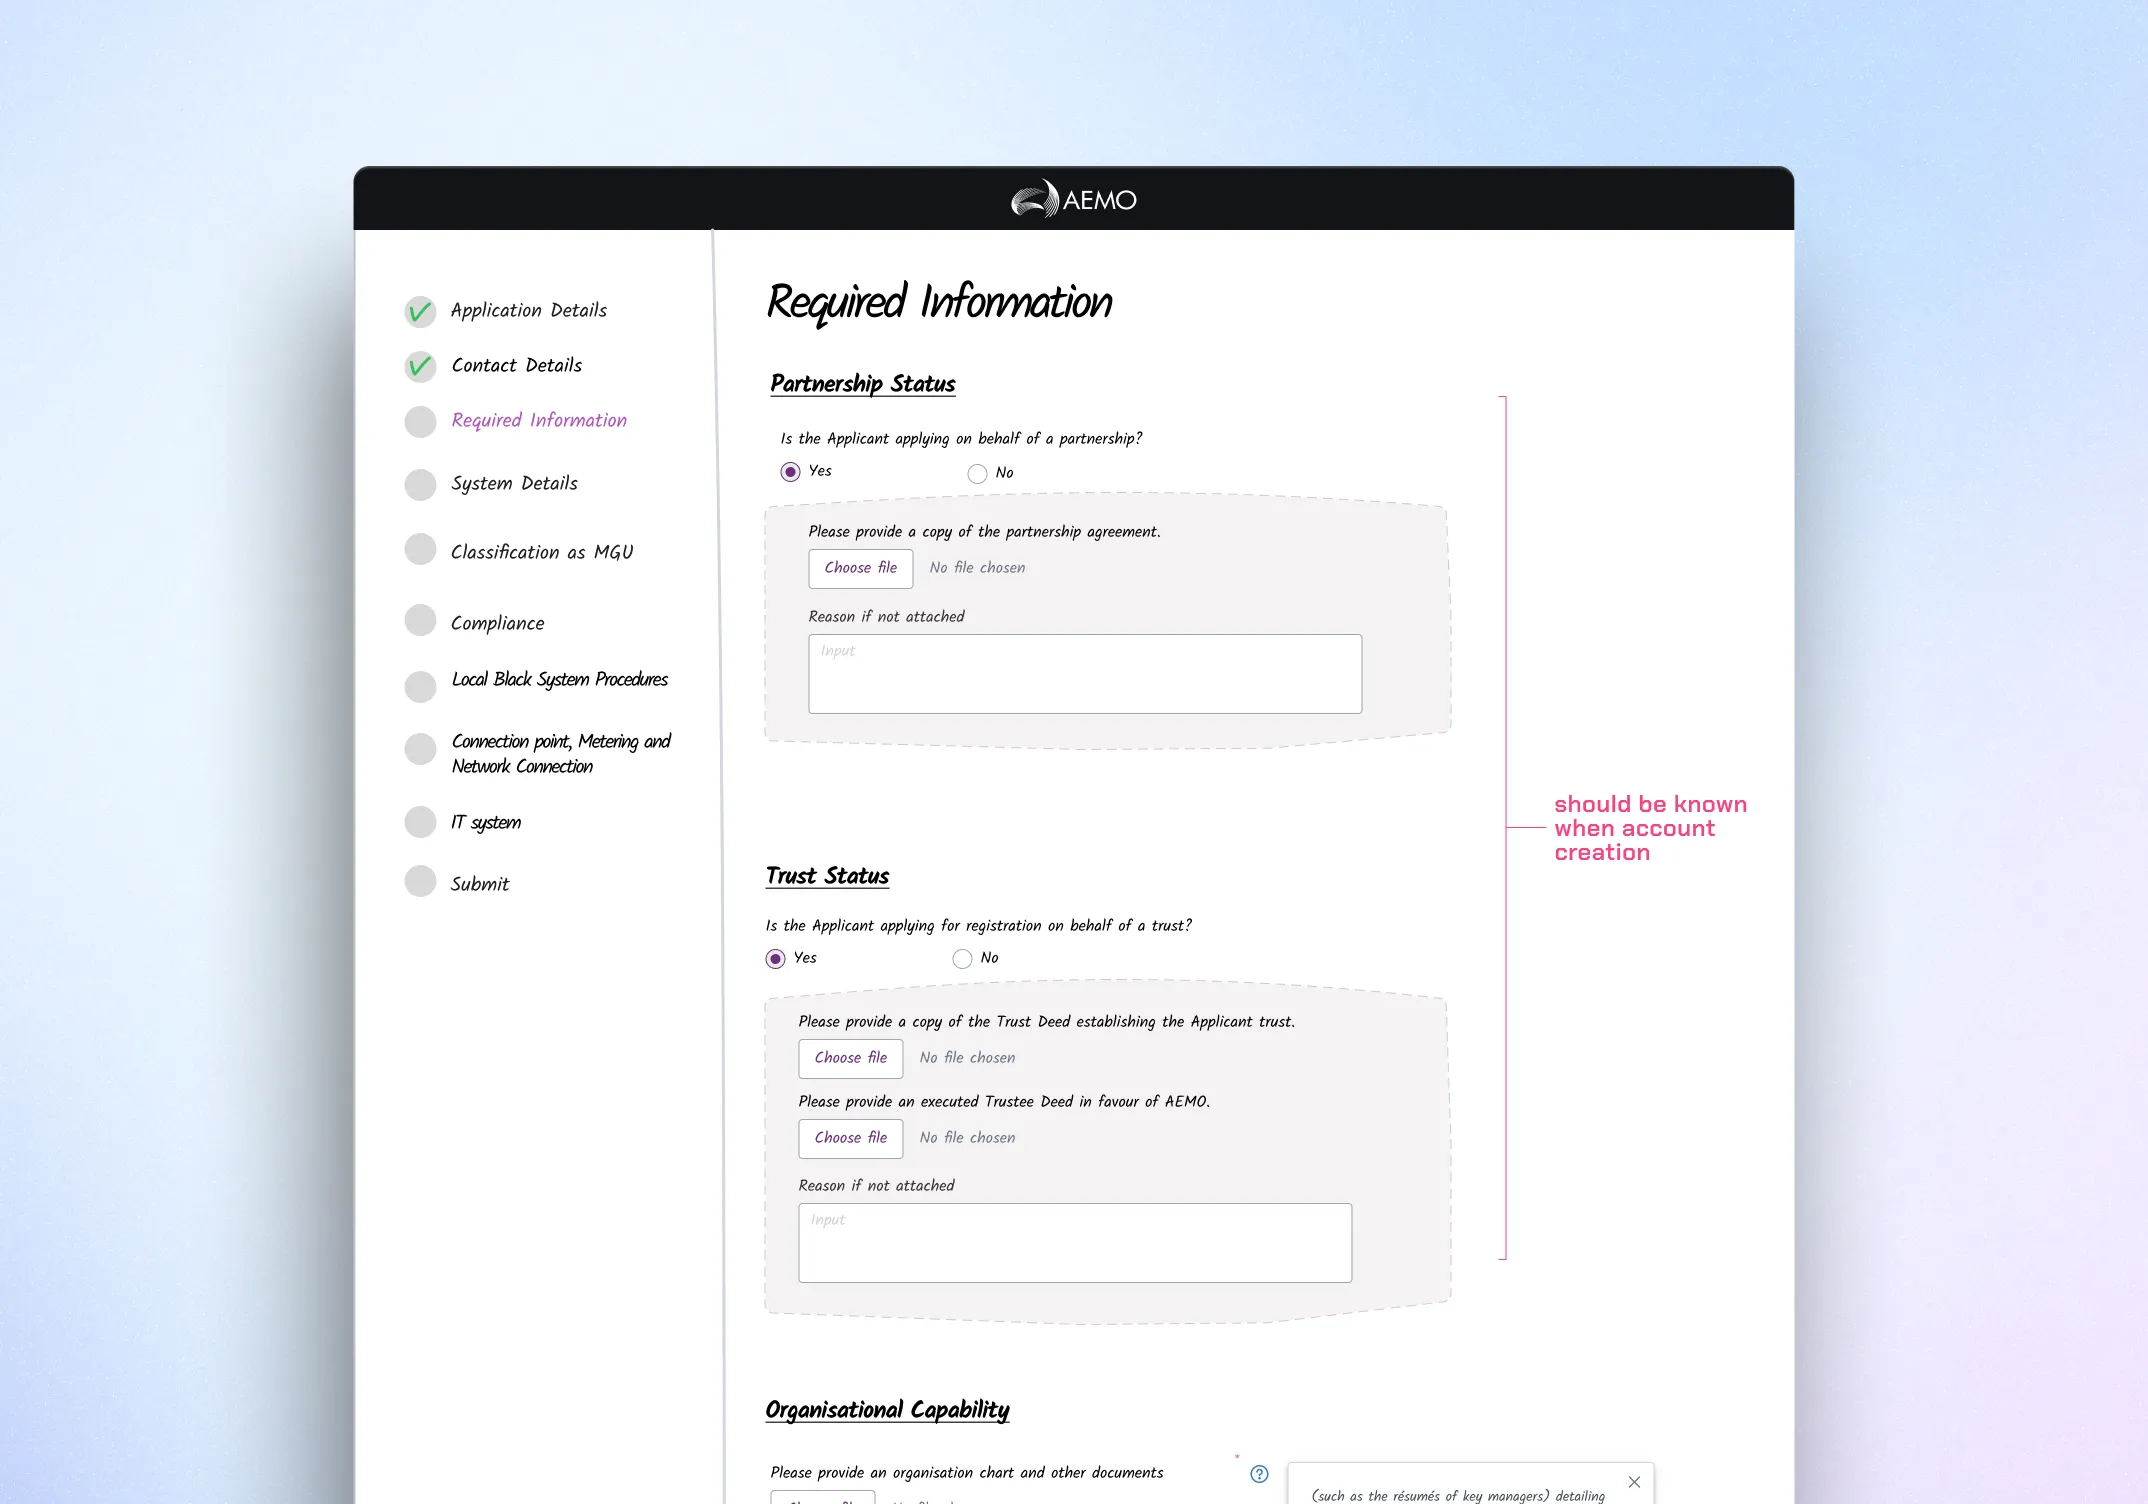Image resolution: width=2148 pixels, height=1504 pixels.
Task: Click the System Details step circle
Action: [420, 485]
